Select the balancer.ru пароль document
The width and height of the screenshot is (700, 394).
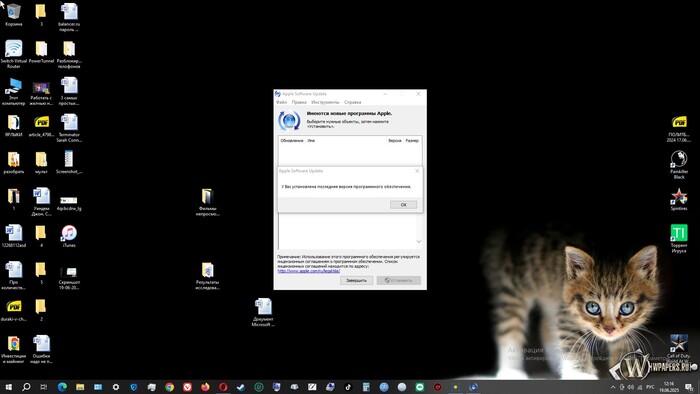(x=69, y=17)
